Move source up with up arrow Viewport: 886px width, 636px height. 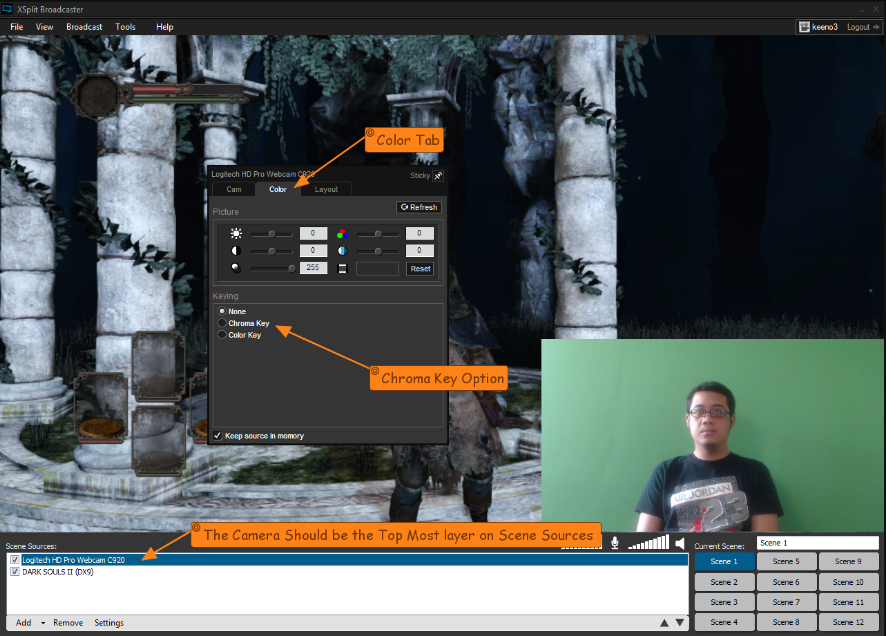[664, 622]
